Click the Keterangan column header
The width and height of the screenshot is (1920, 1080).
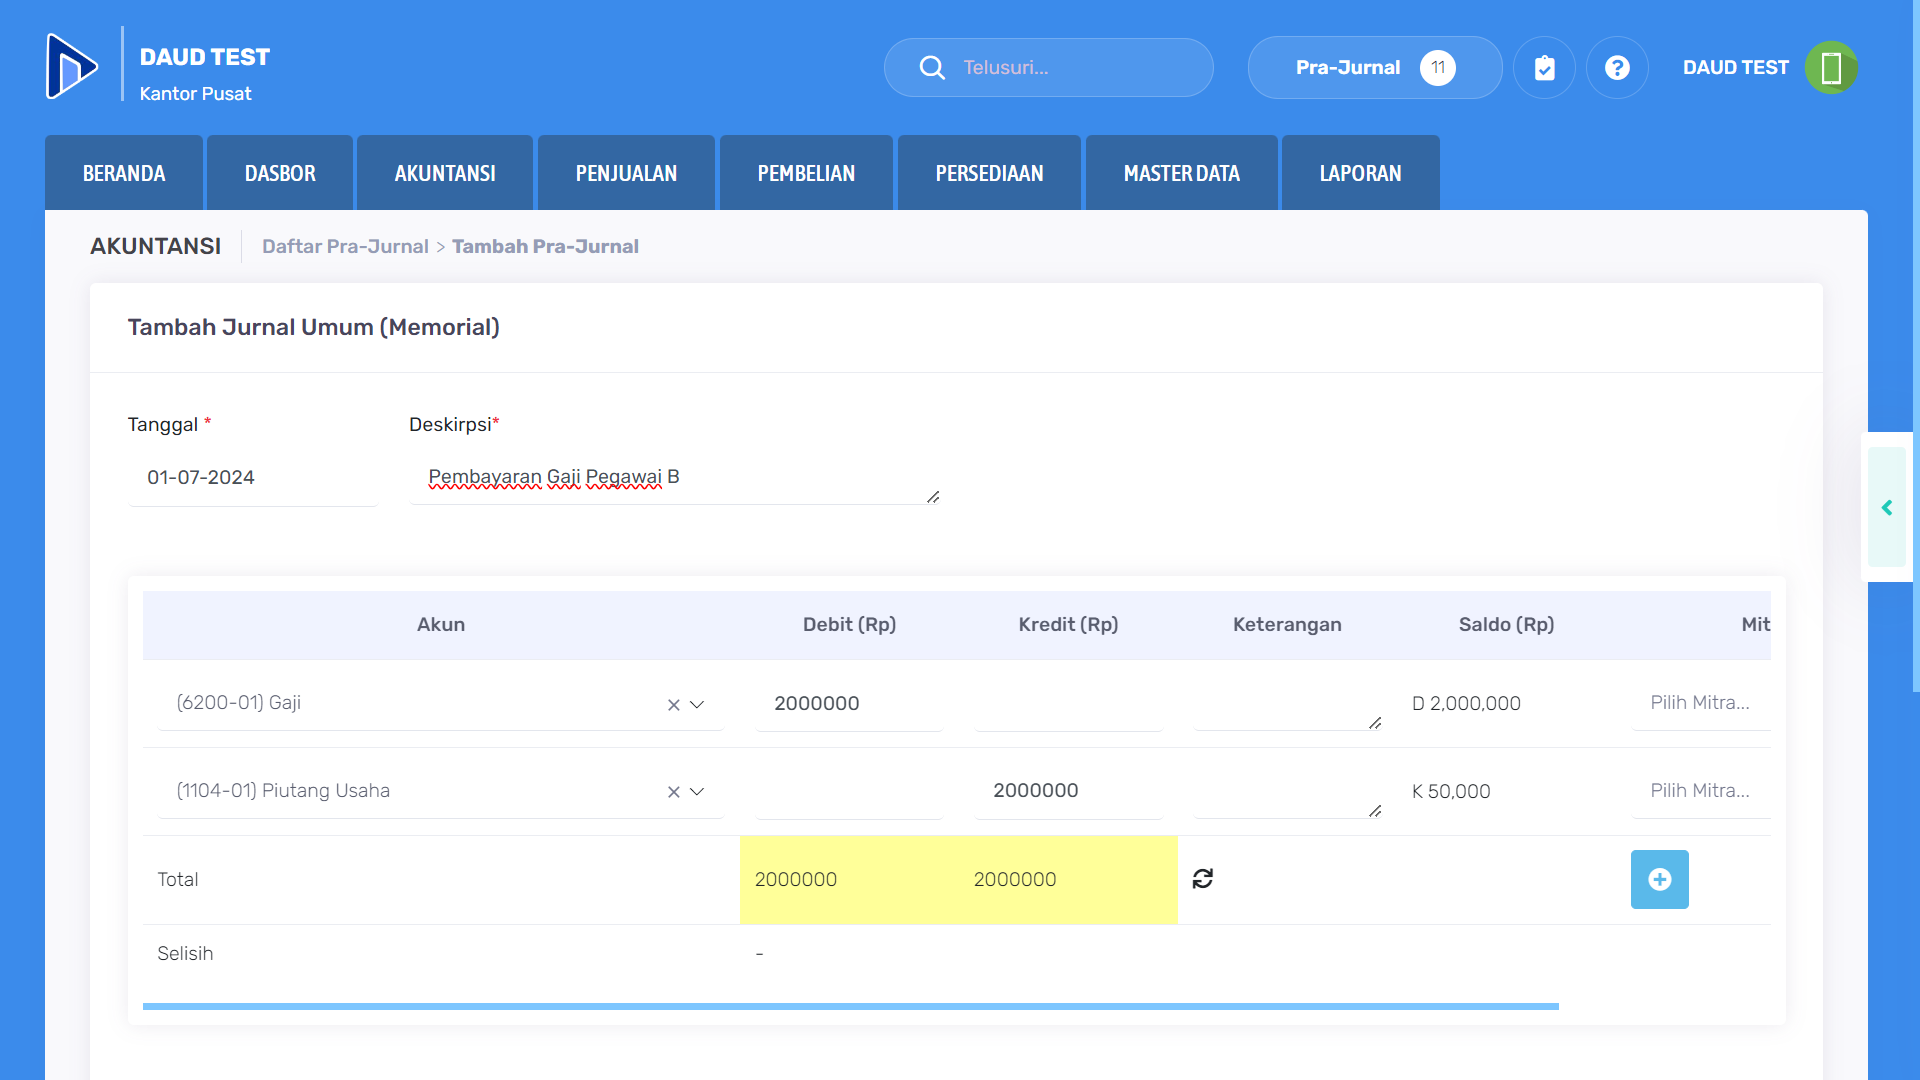pyautogui.click(x=1287, y=624)
